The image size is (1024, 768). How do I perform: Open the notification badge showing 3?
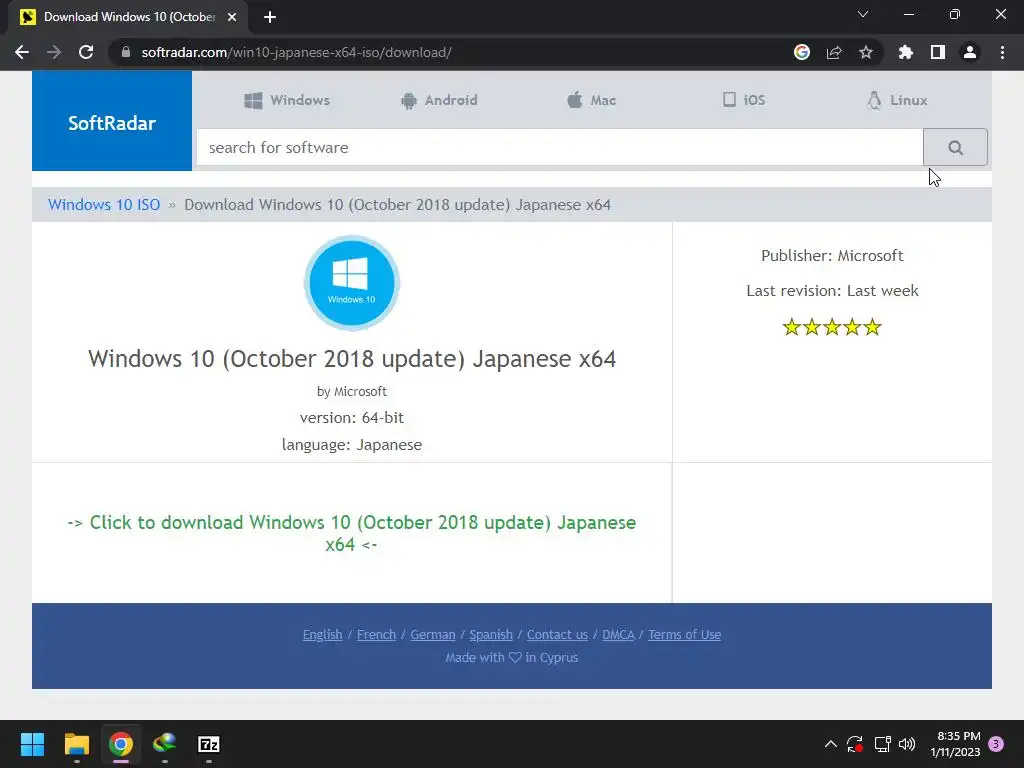tap(996, 744)
